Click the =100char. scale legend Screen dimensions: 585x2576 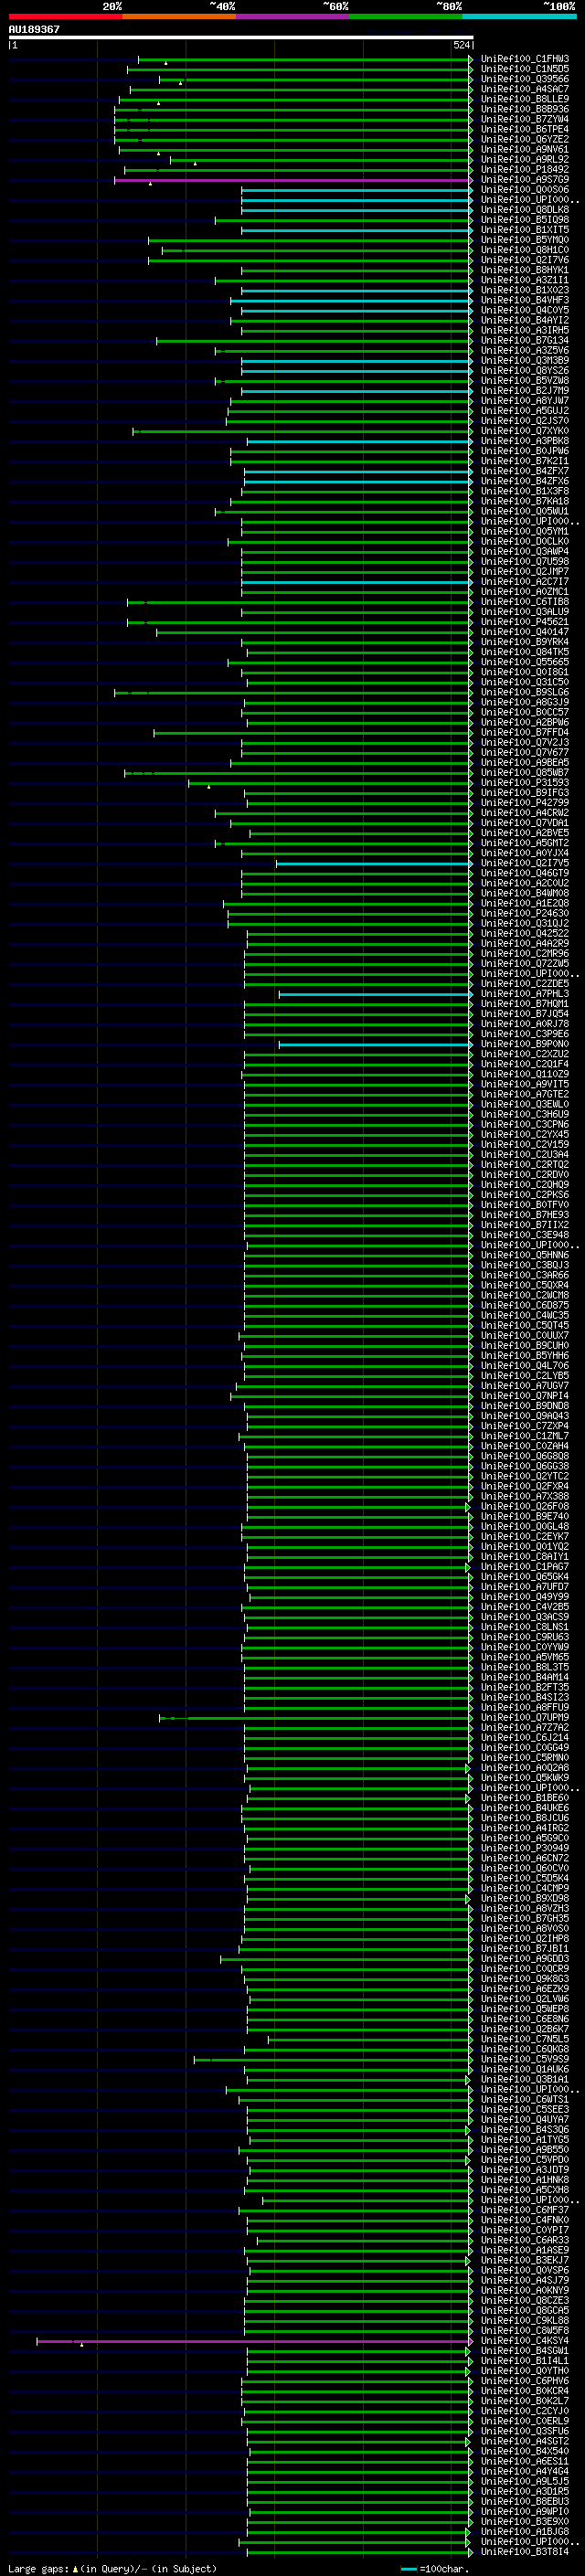pyautogui.click(x=434, y=2568)
